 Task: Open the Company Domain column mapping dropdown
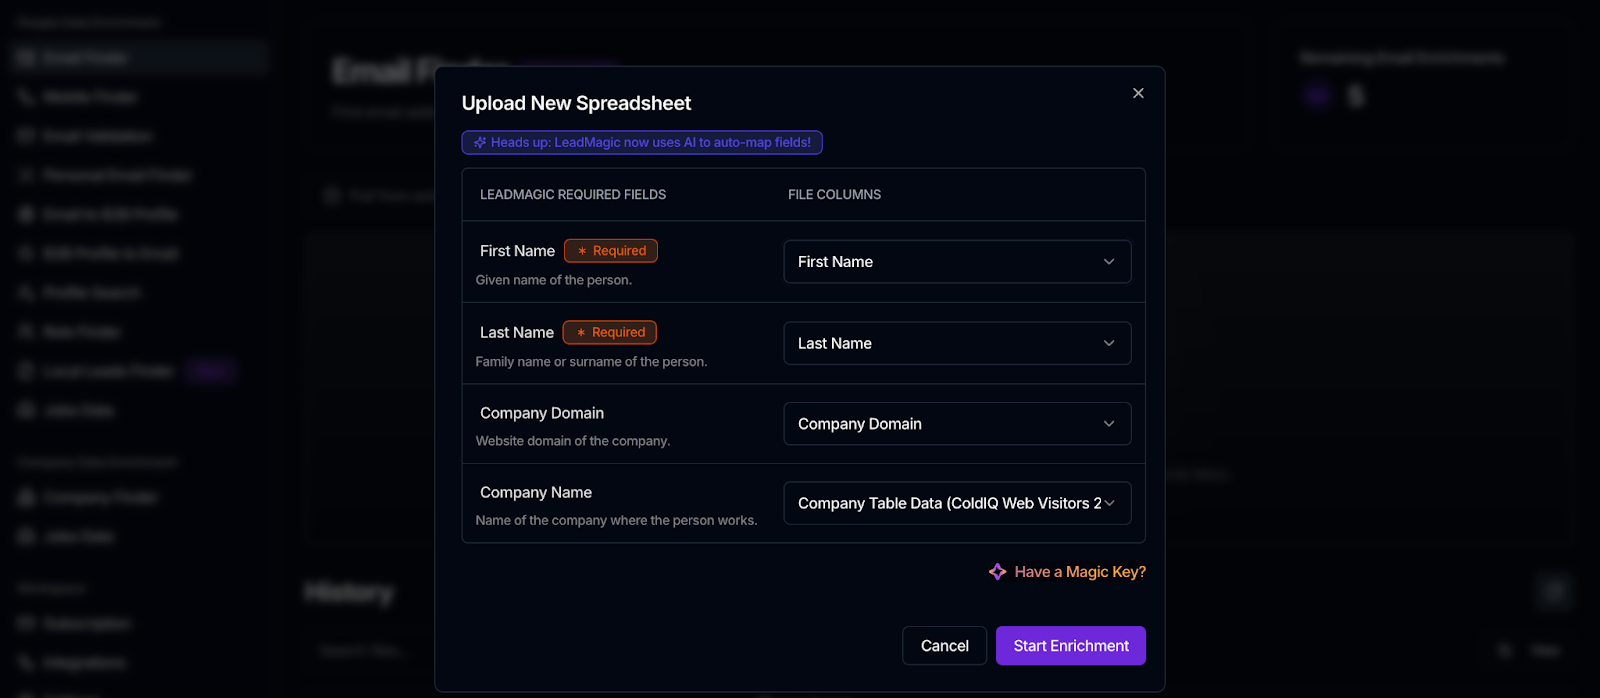[956, 424]
